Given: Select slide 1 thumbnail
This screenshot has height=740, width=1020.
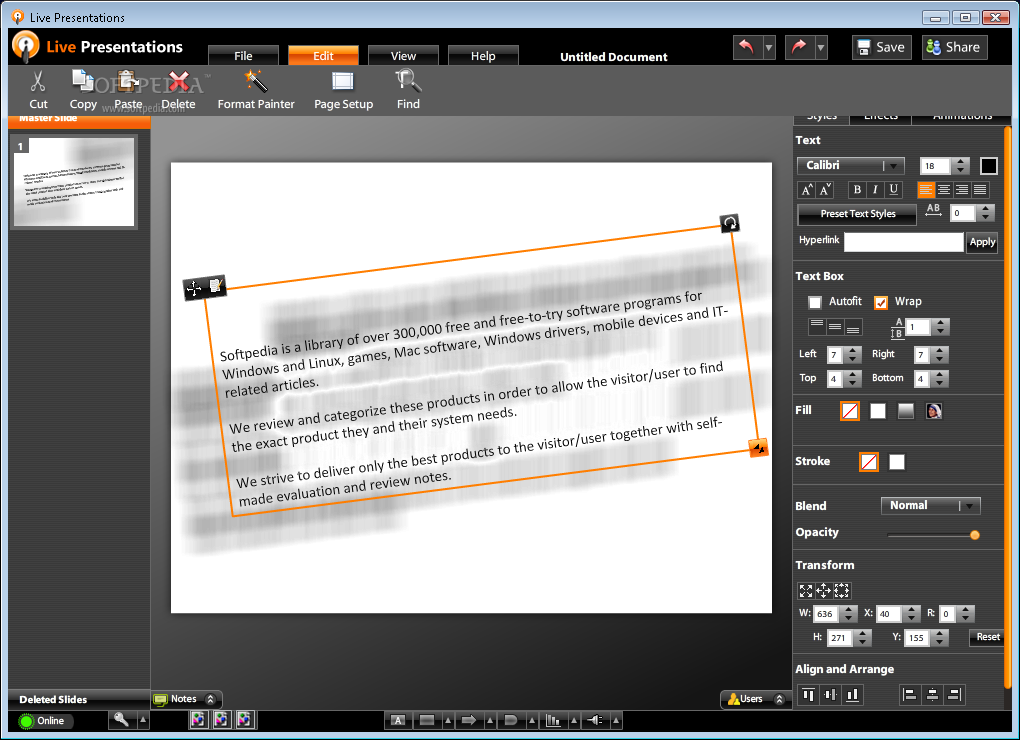Looking at the screenshot, I should click(x=74, y=182).
